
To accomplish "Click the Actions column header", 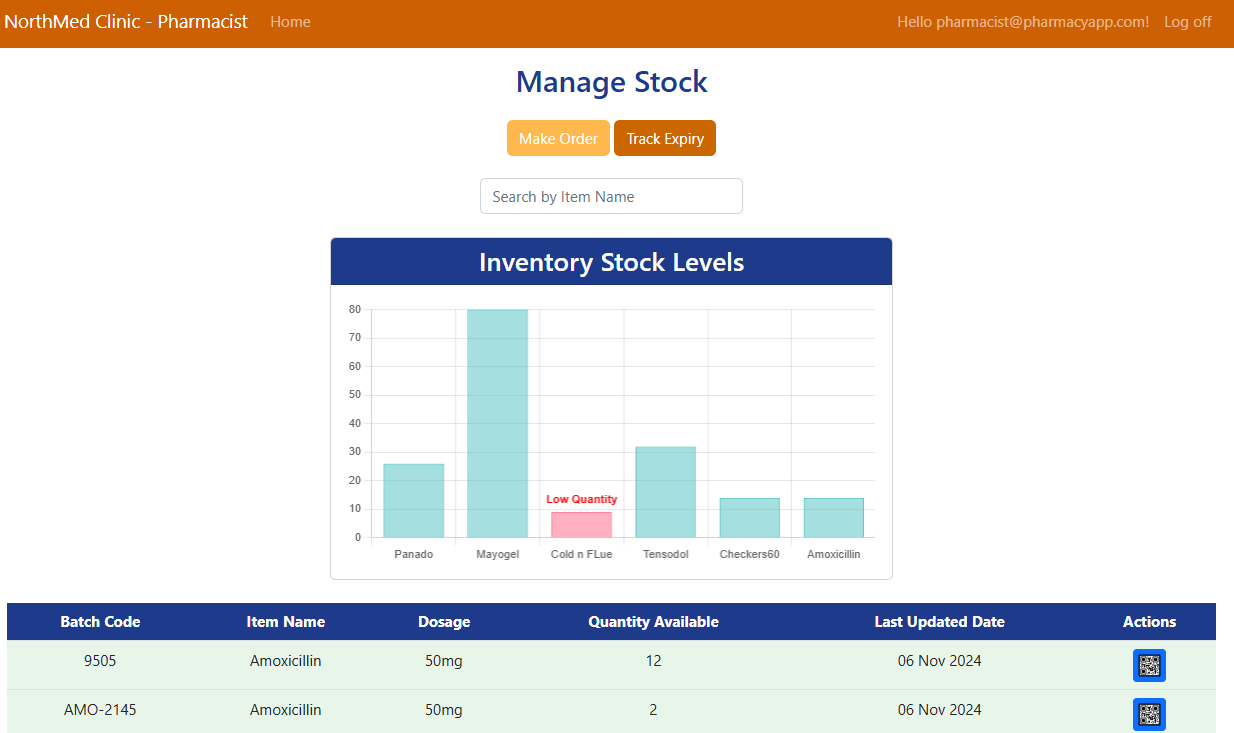I will click(1149, 621).
